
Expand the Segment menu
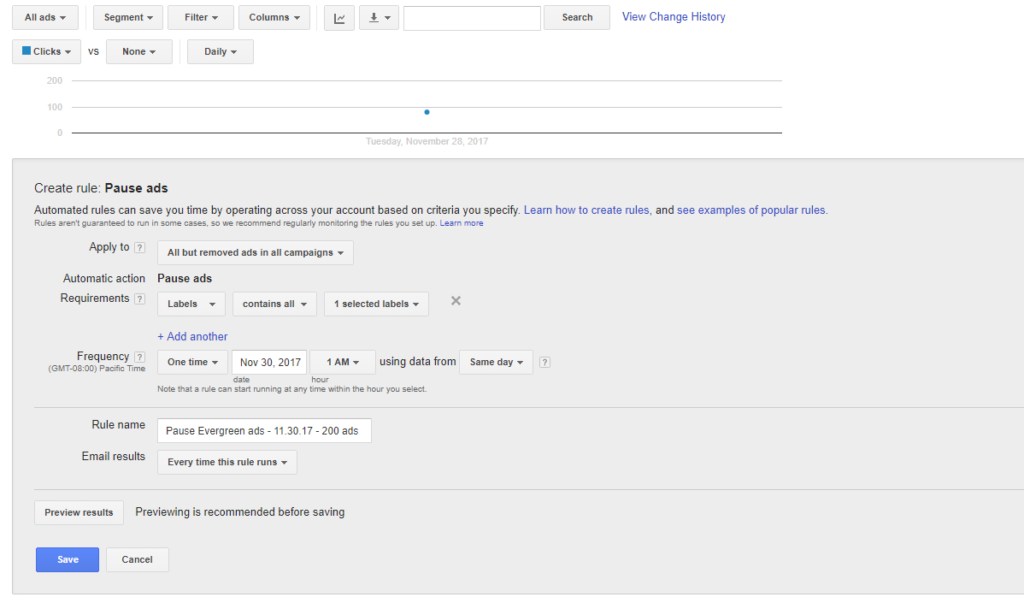pyautogui.click(x=129, y=18)
